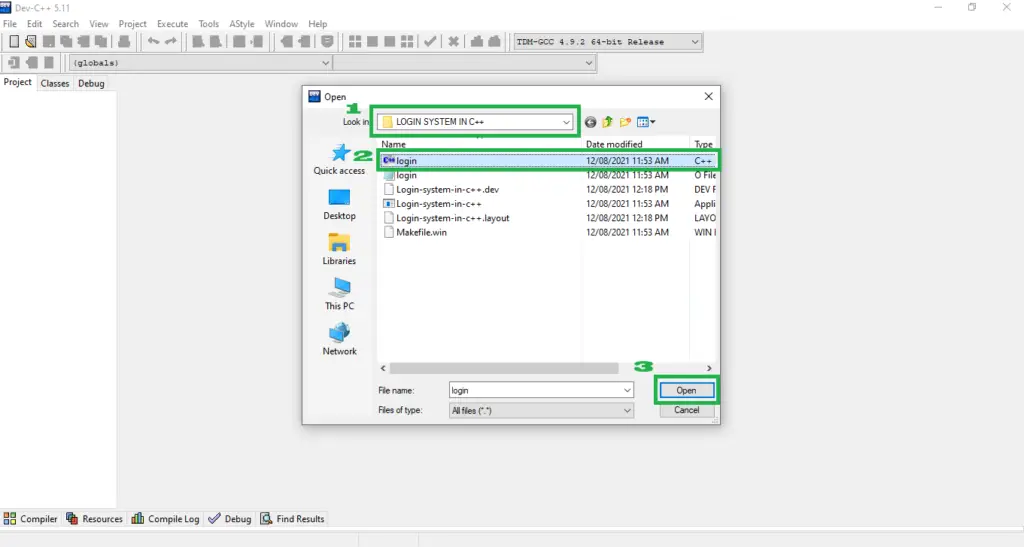Expand the Look in folder dropdown
Viewport: 1024px width, 547px height.
[567, 122]
